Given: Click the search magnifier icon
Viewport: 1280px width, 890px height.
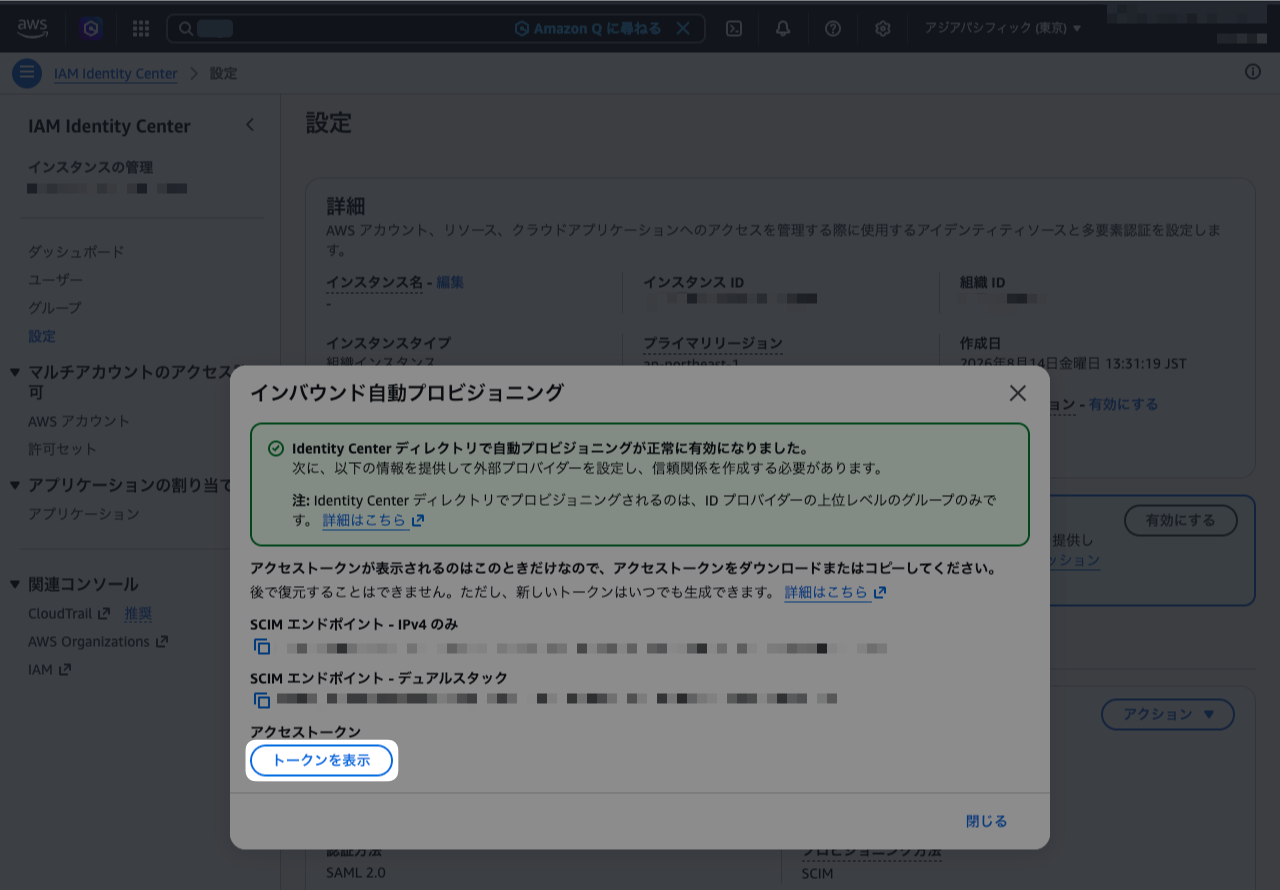Looking at the screenshot, I should [x=185, y=28].
